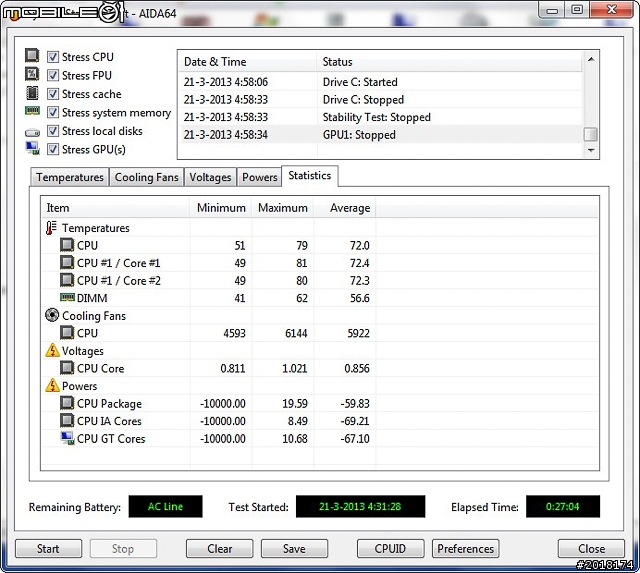Click the Status column header
The height and width of the screenshot is (573, 640).
pyautogui.click(x=450, y=62)
